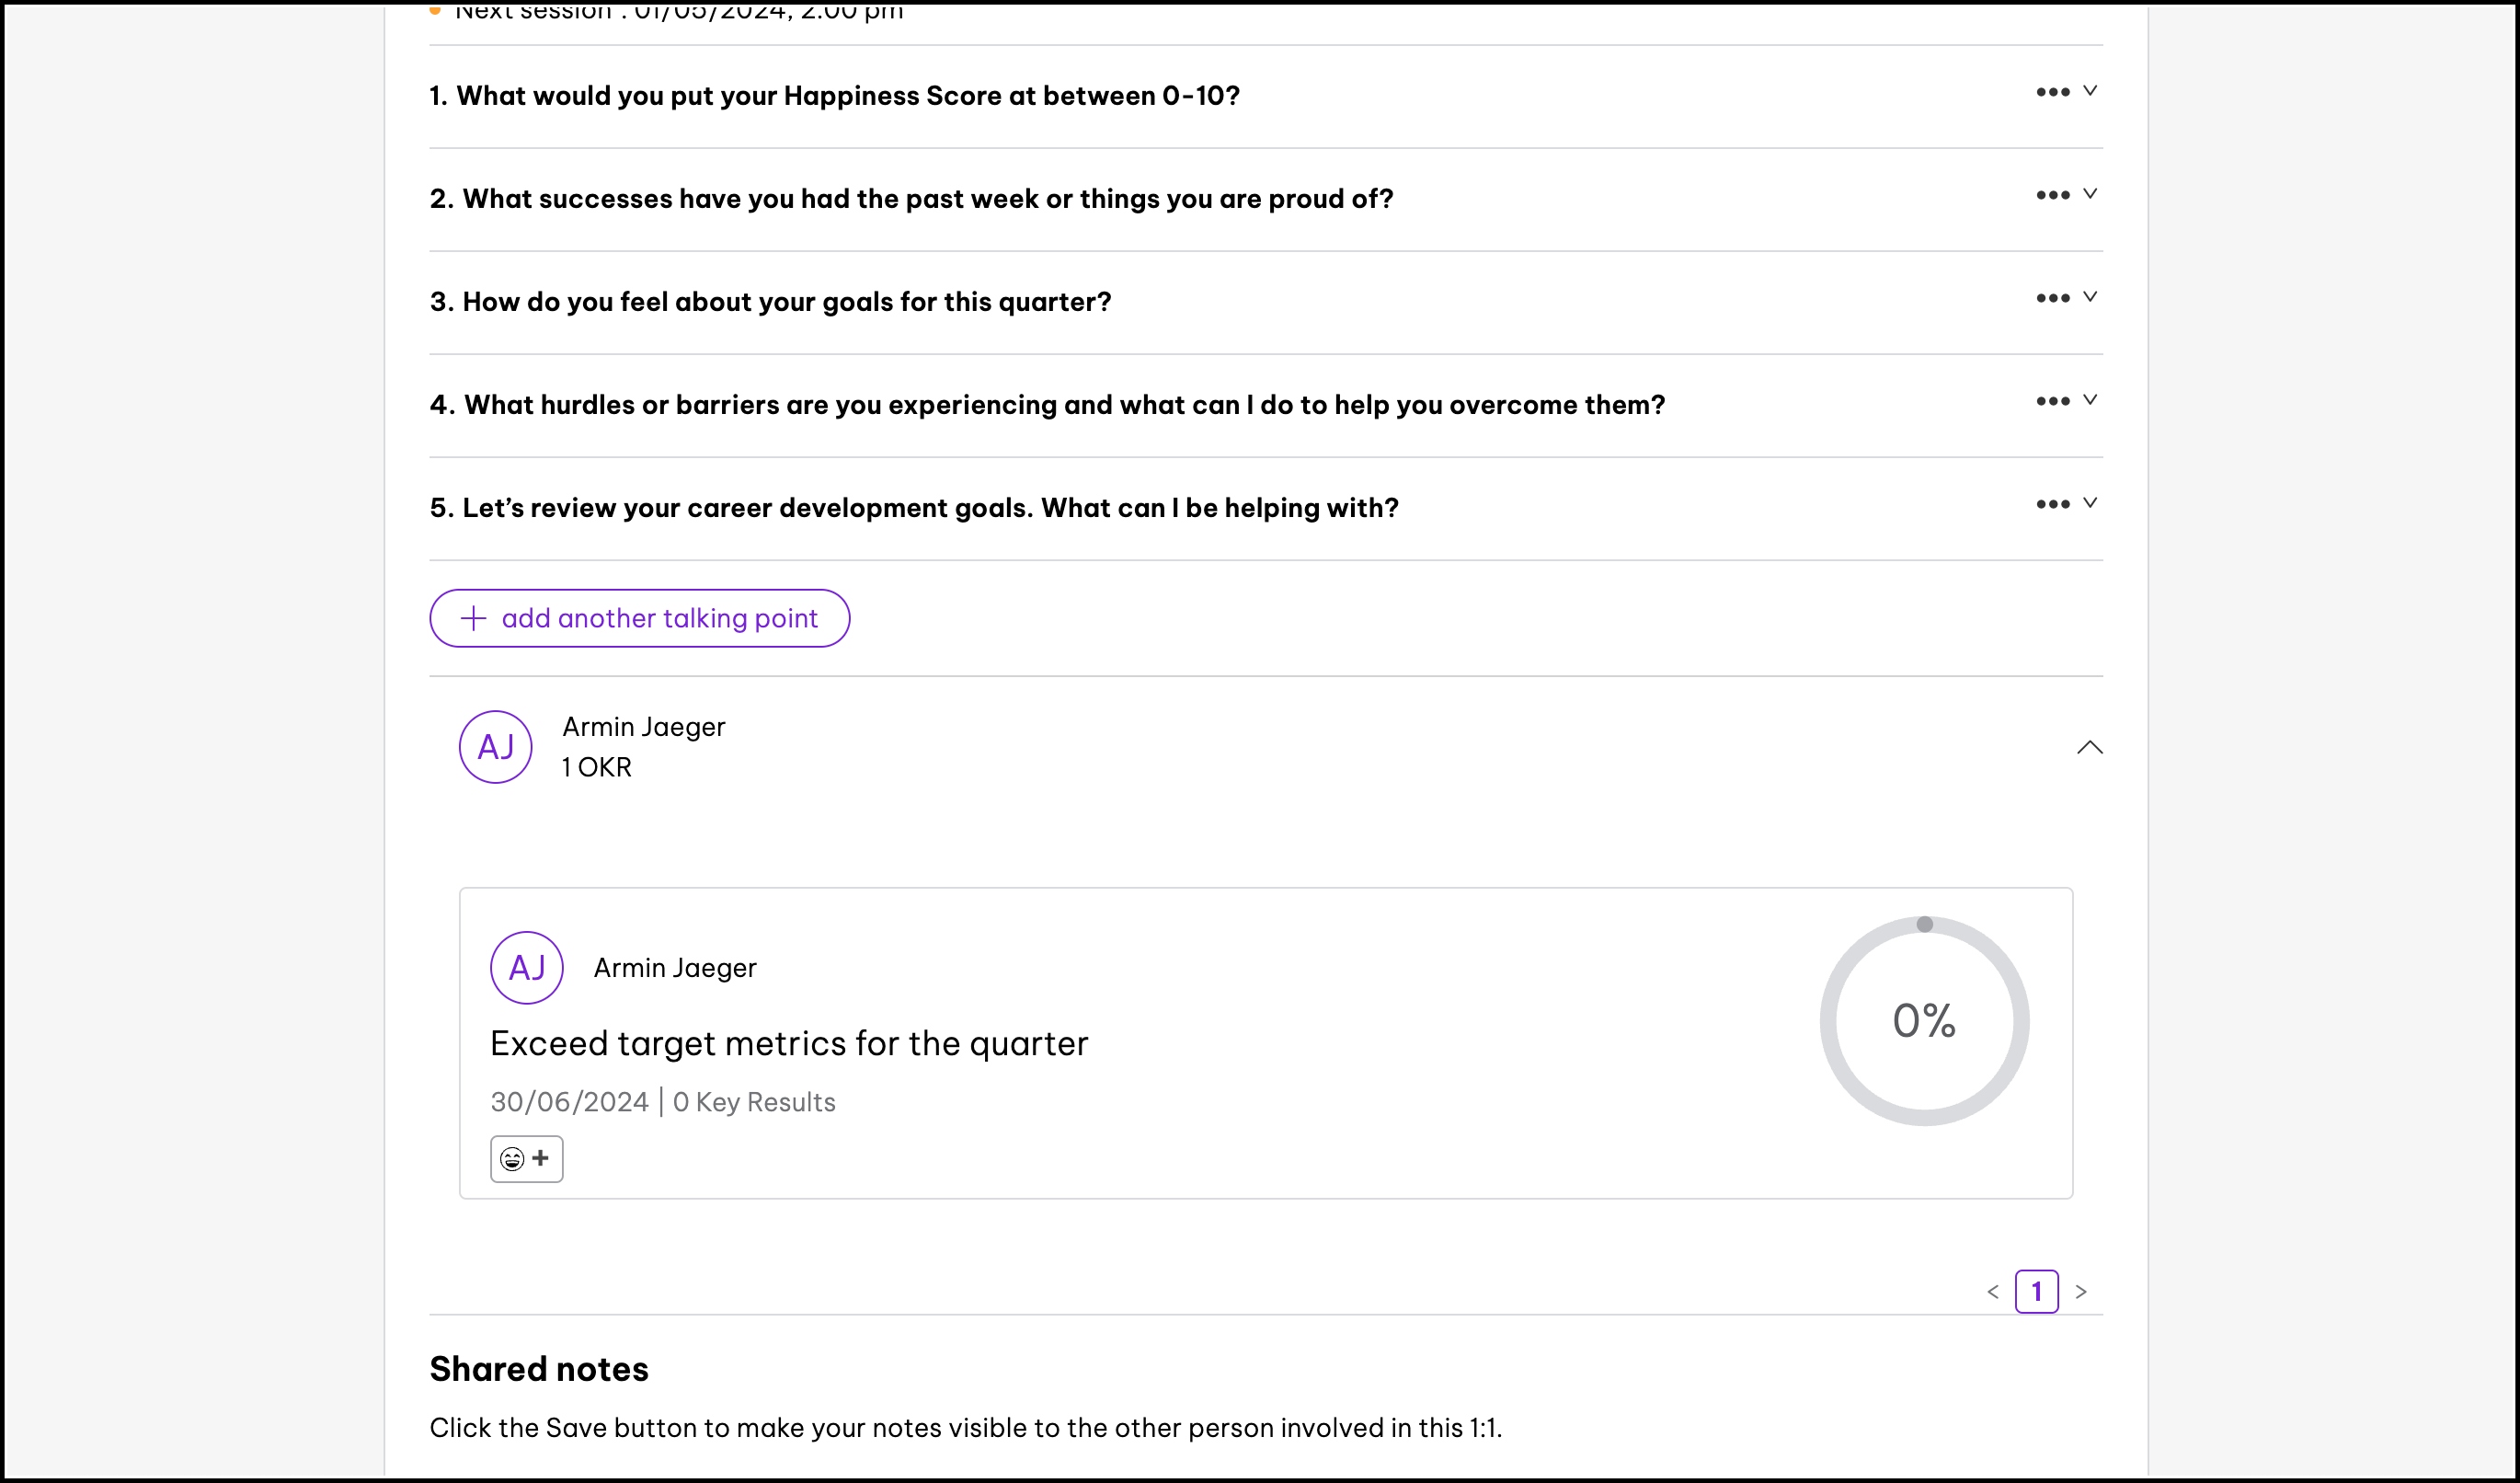Click add another talking point button
This screenshot has height=1483, width=2520.
tap(639, 618)
